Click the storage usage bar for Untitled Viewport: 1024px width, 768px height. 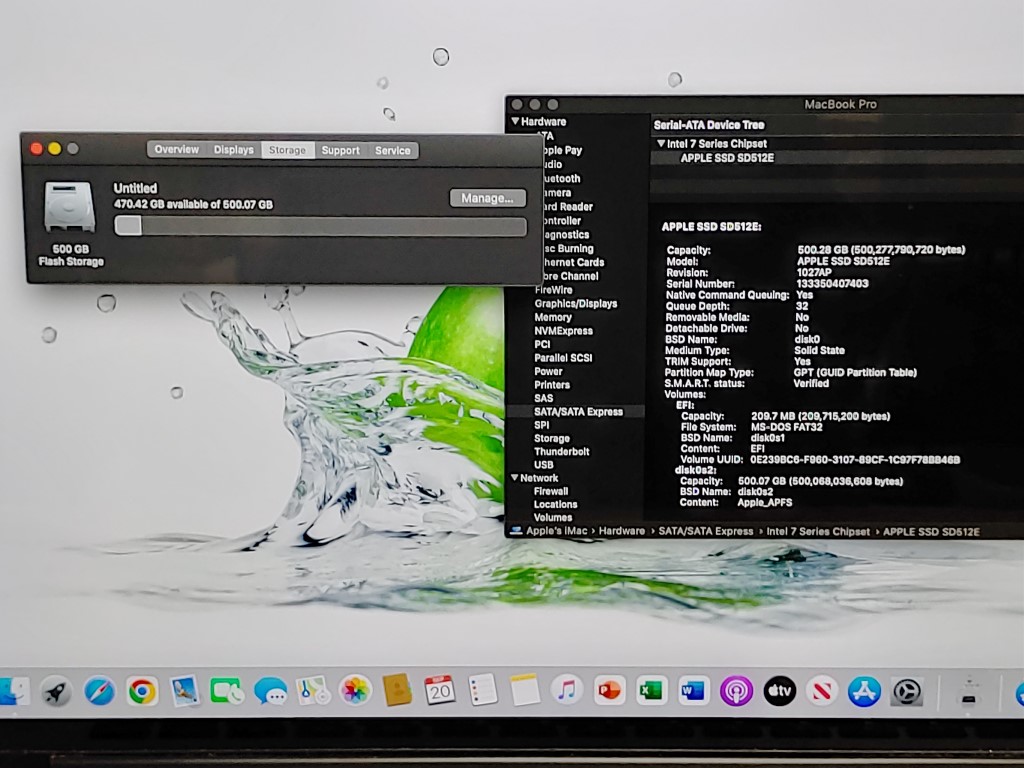[321, 226]
